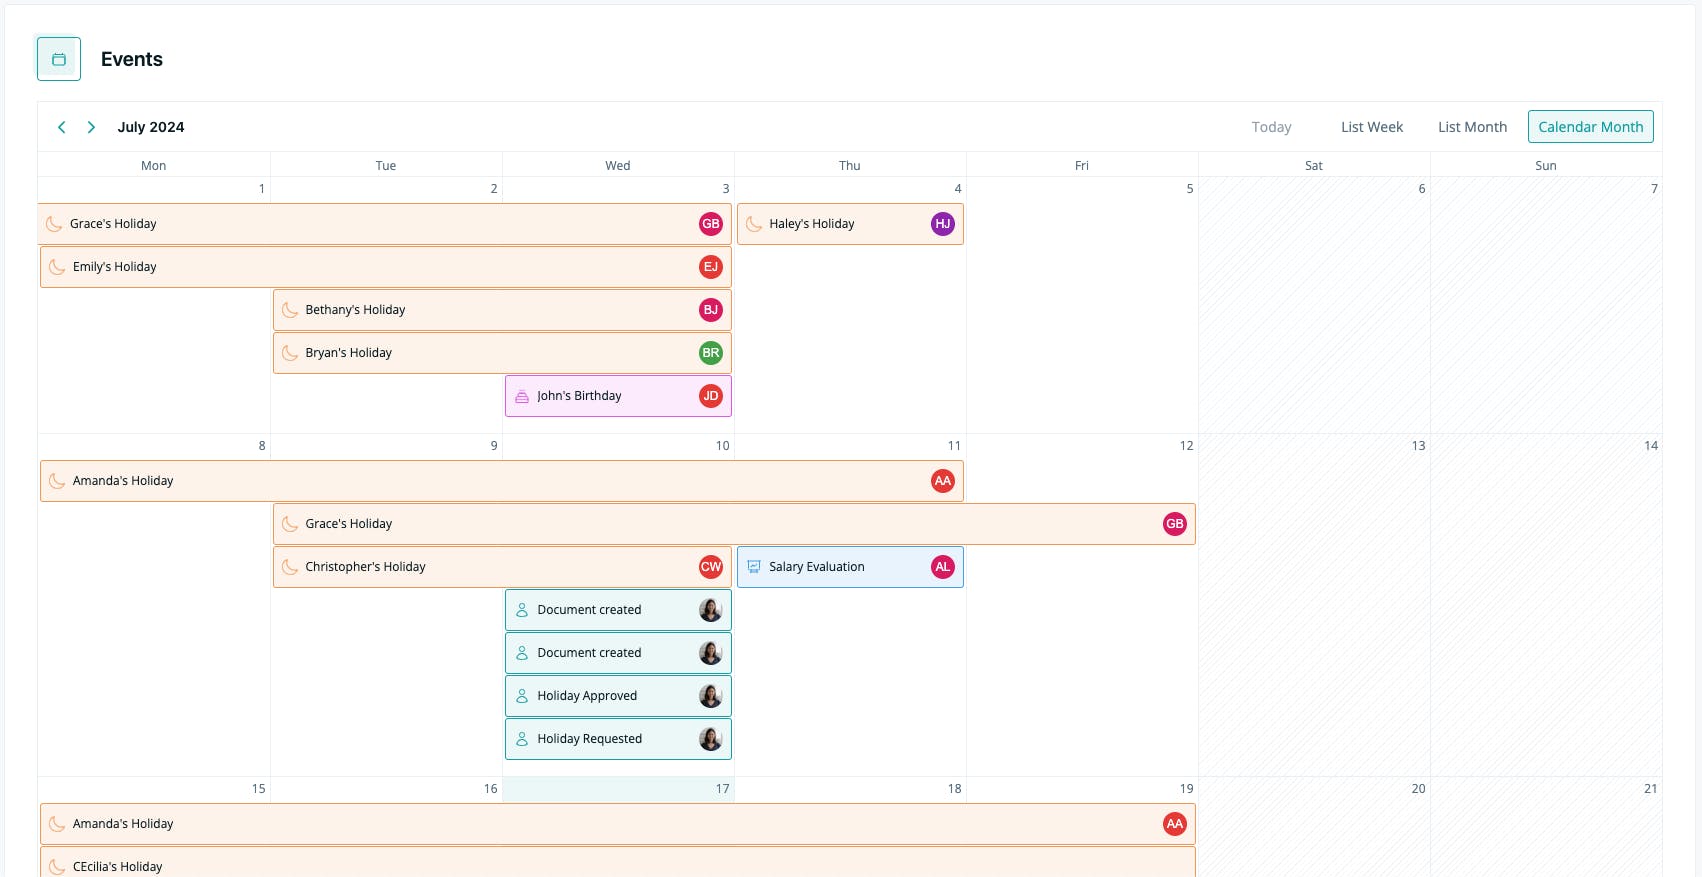This screenshot has height=877, width=1702.
Task: Select date number 5 on Friday
Action: coord(1190,189)
